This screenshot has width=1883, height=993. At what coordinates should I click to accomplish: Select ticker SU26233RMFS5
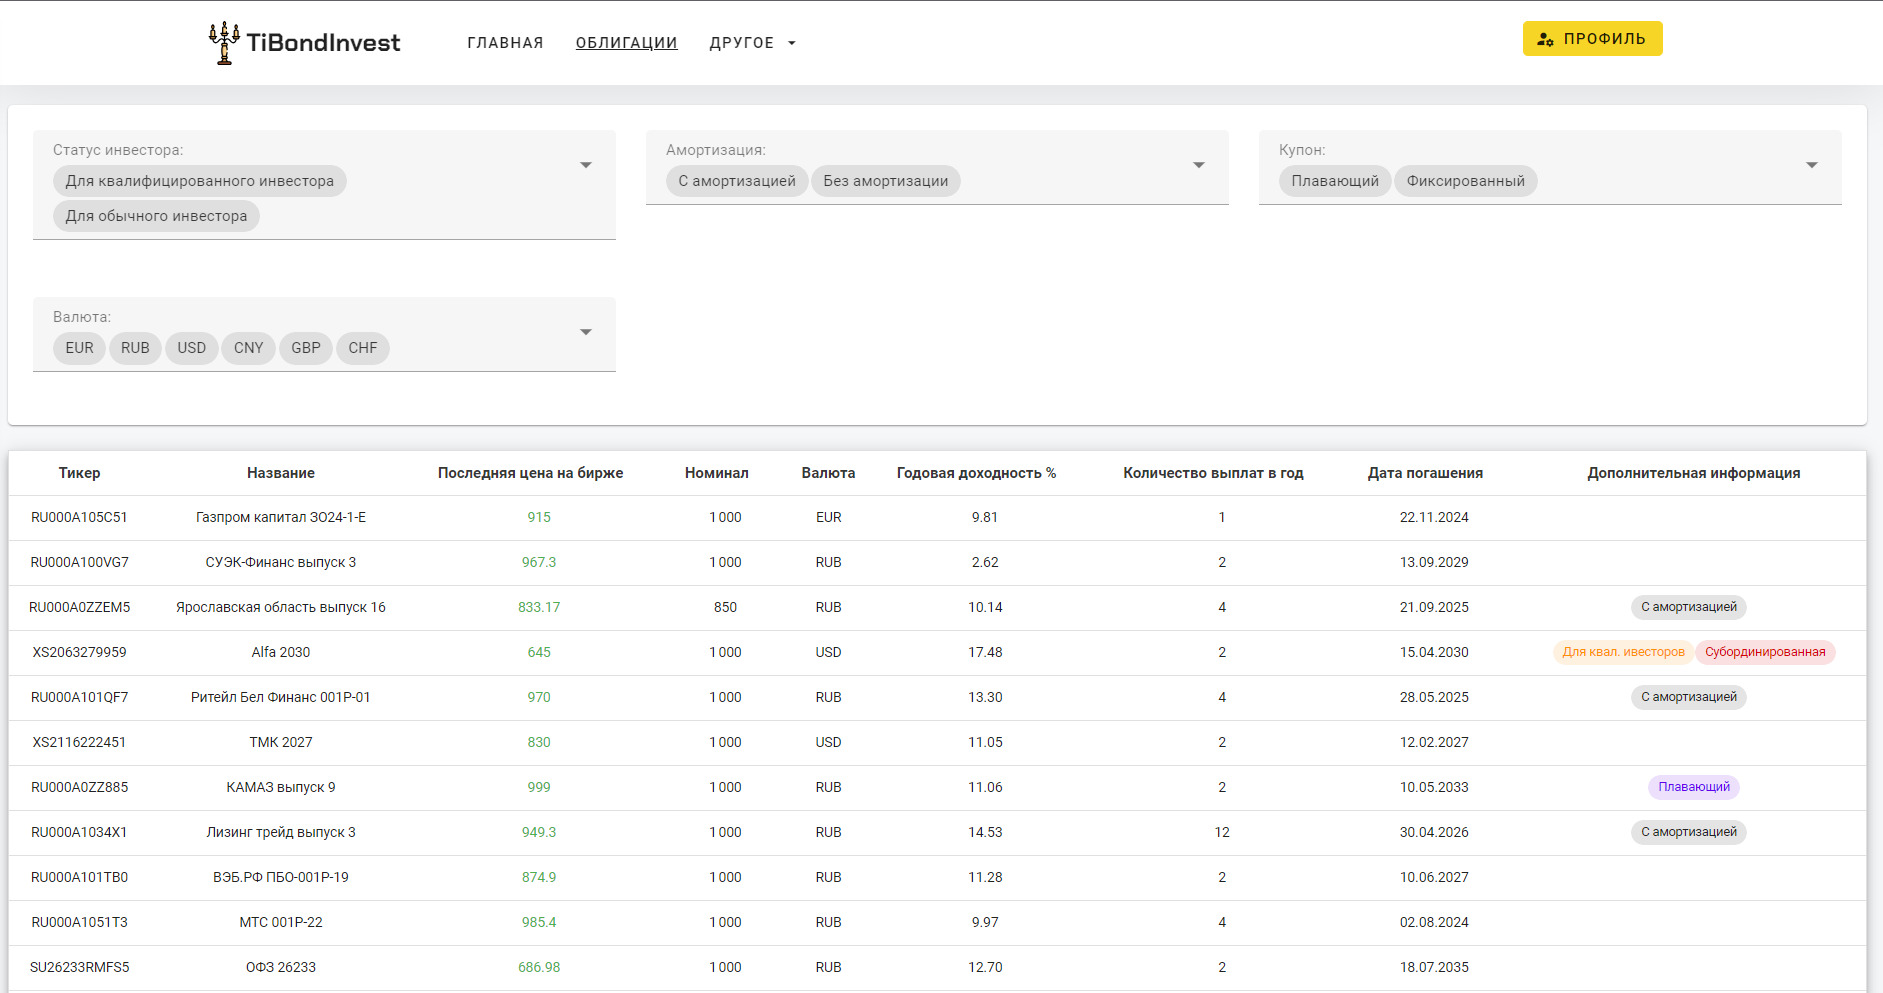79,968
